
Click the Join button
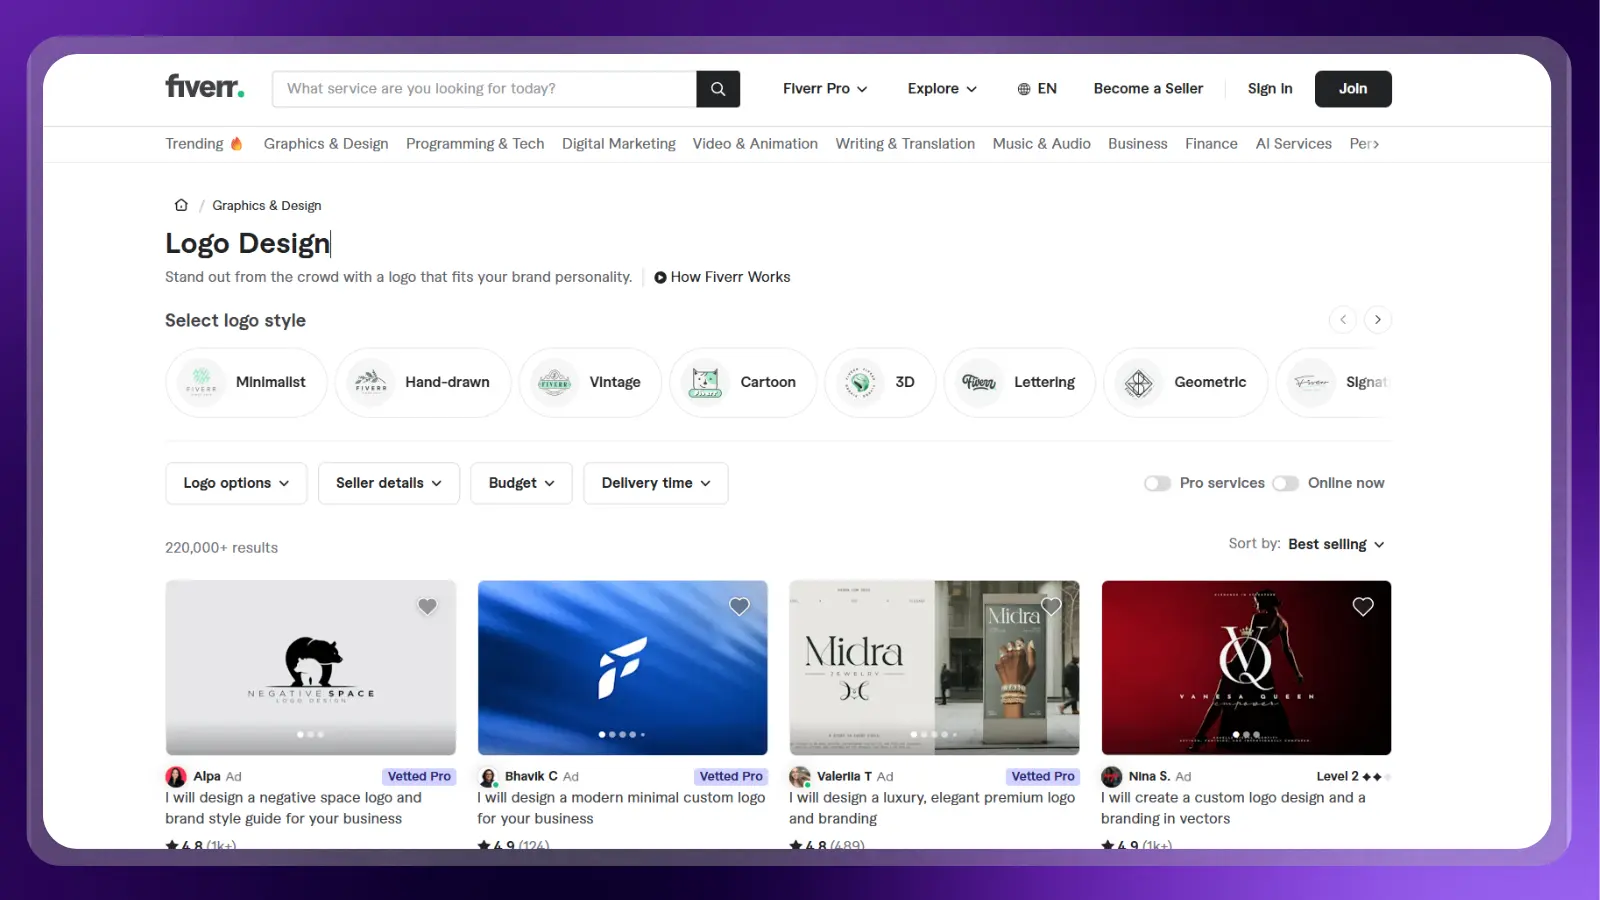point(1353,89)
